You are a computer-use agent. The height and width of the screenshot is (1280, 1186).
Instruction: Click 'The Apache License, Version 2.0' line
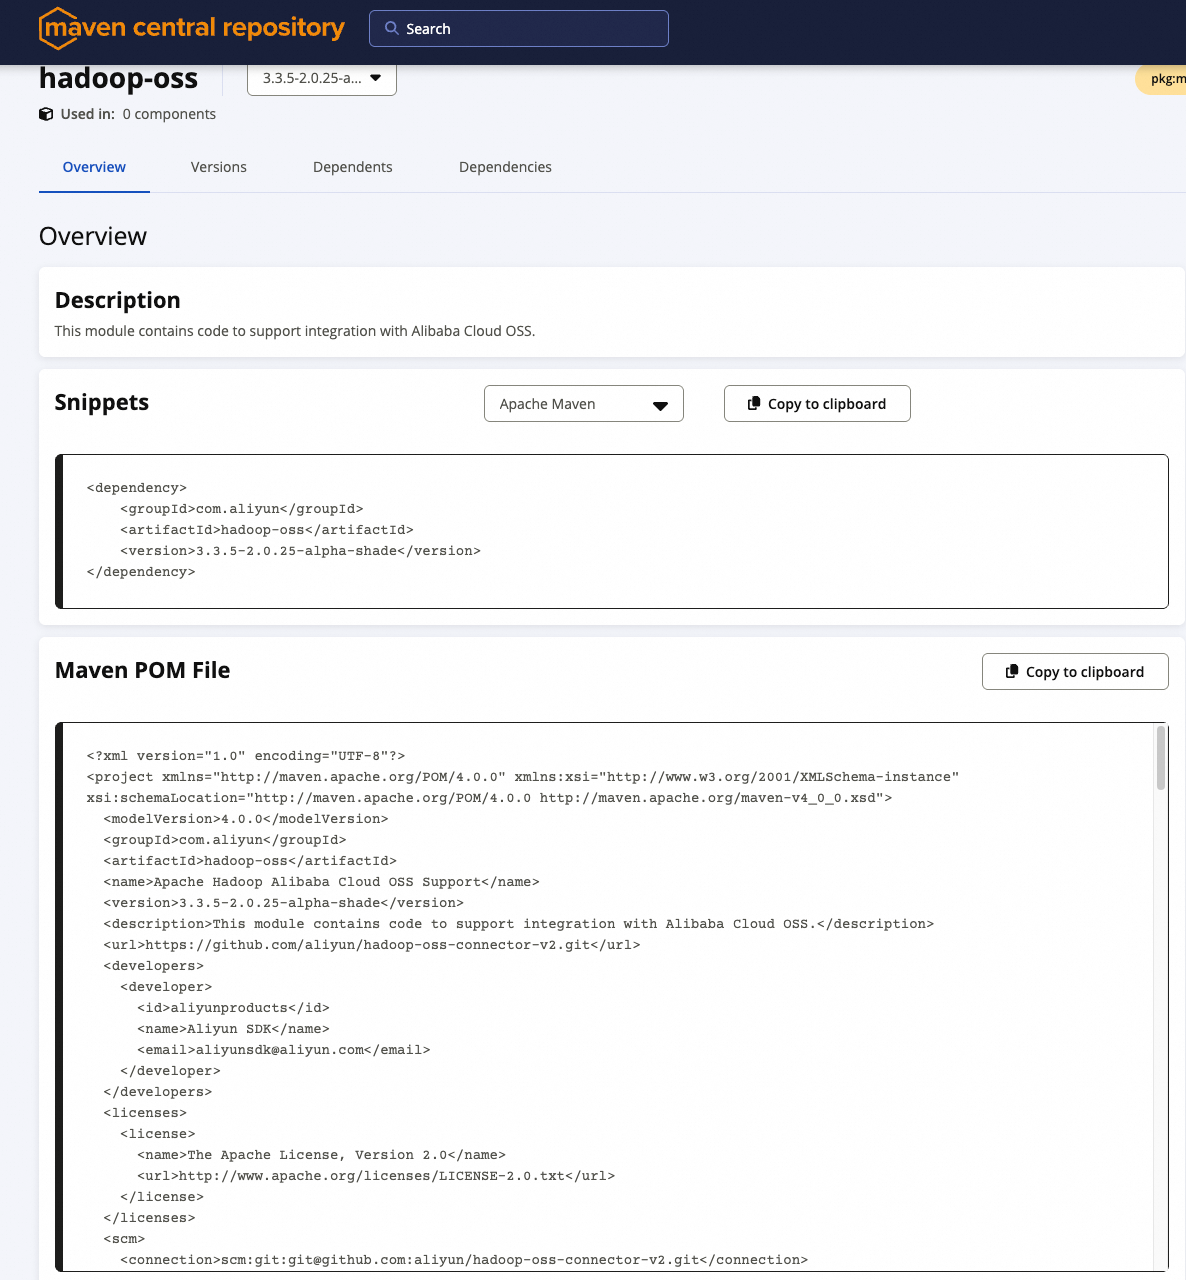tap(321, 1155)
